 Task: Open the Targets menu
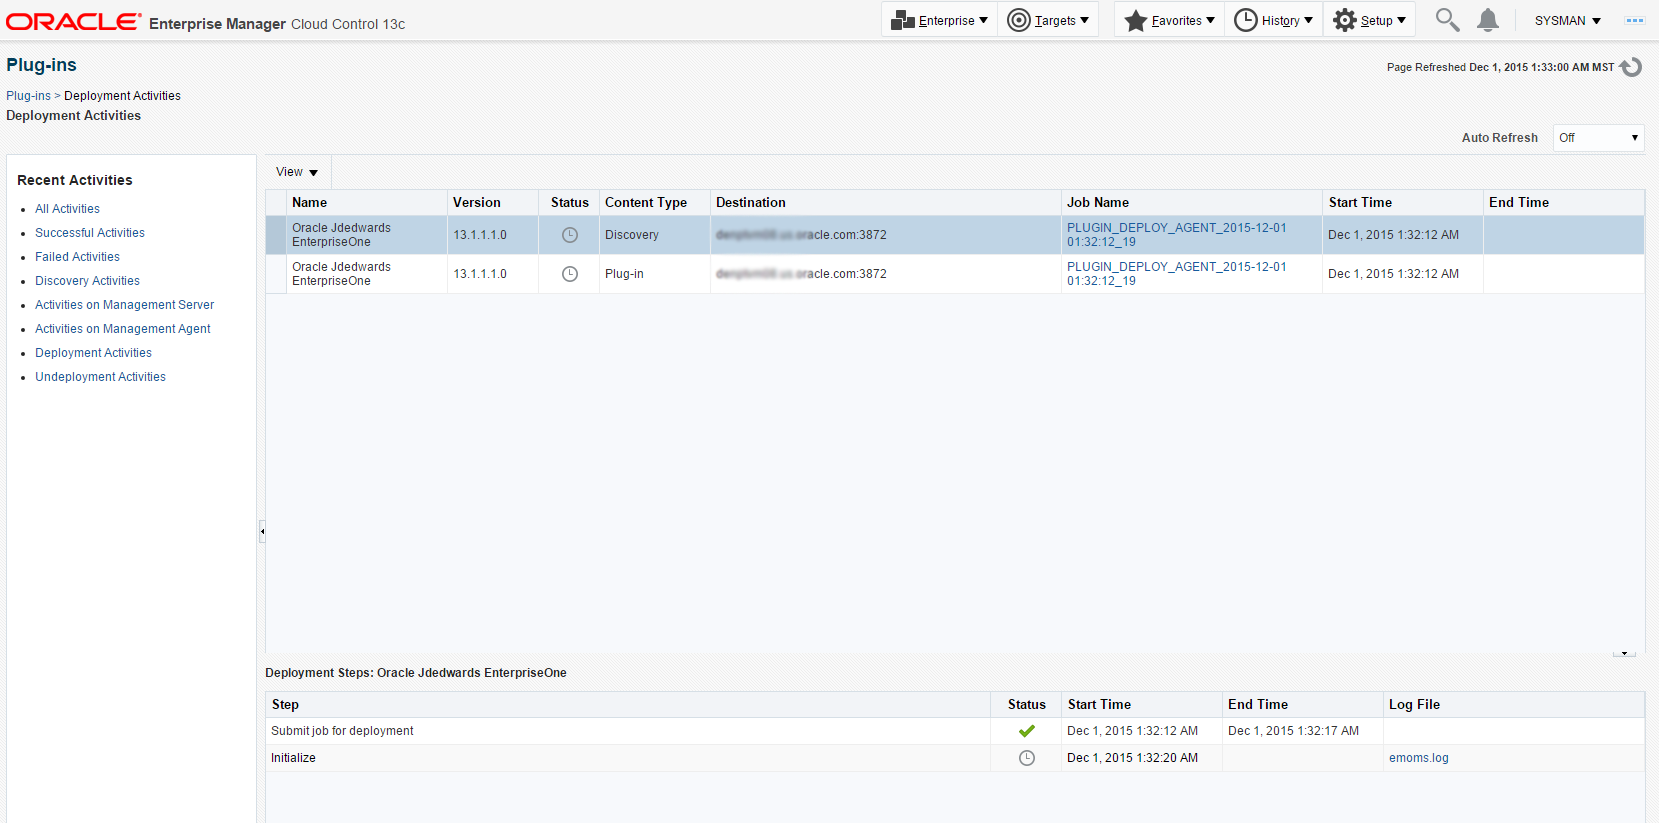coord(1048,20)
